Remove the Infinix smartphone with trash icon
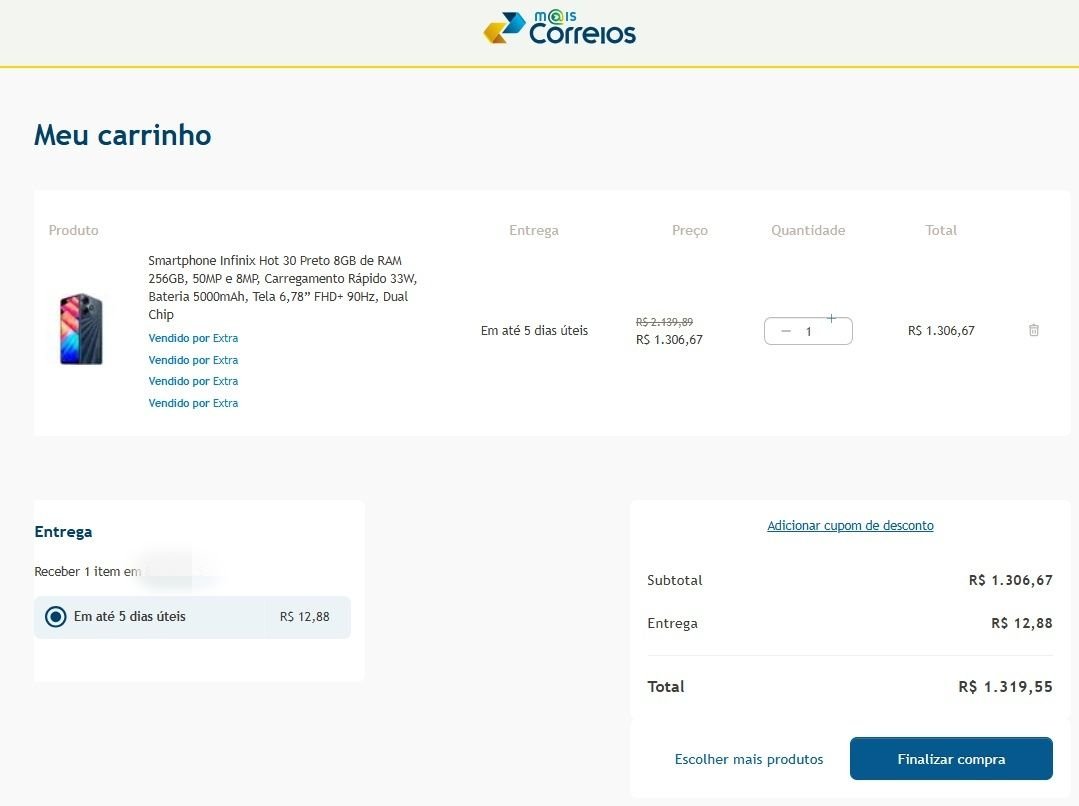 point(1034,330)
